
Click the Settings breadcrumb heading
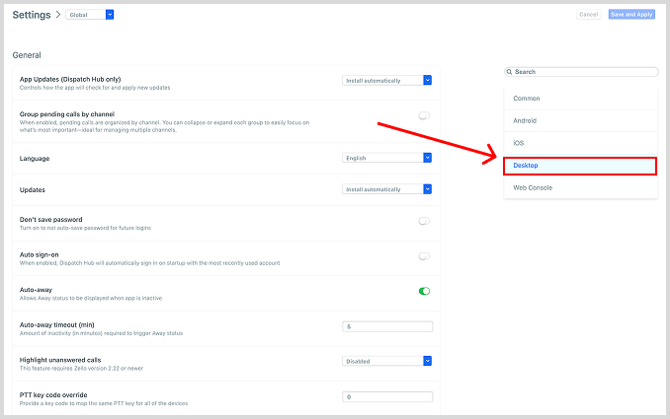click(x=32, y=15)
